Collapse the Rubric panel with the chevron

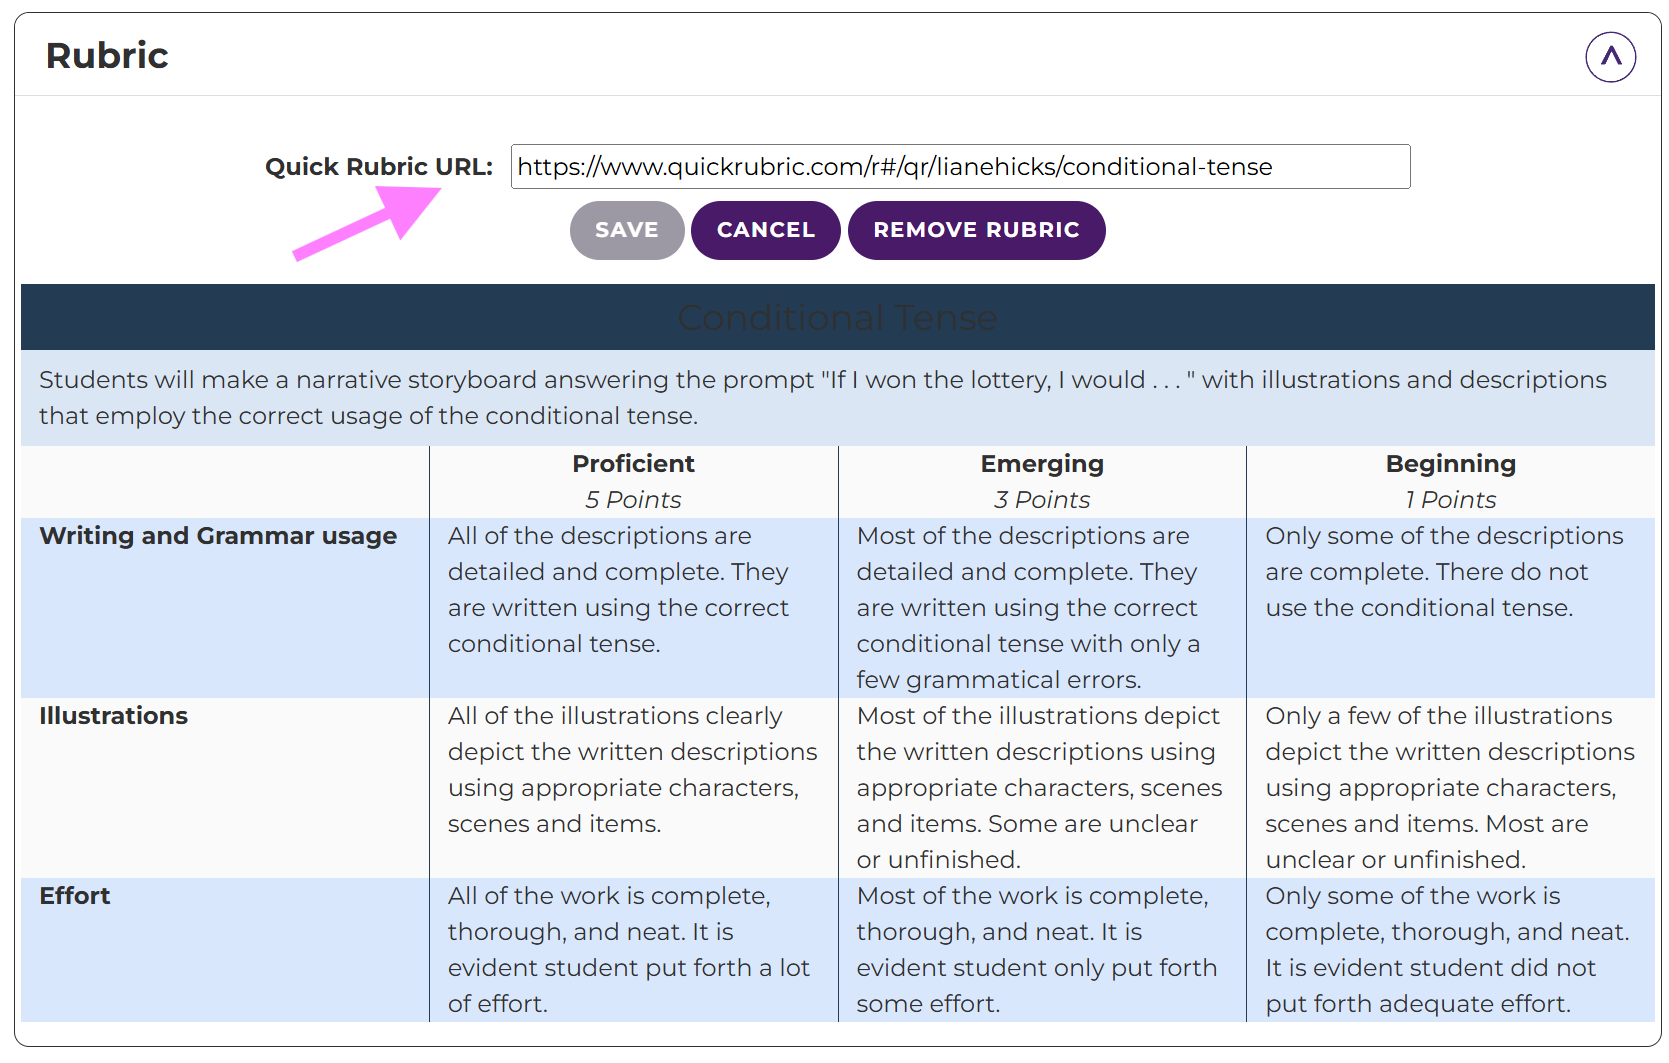[x=1610, y=57]
